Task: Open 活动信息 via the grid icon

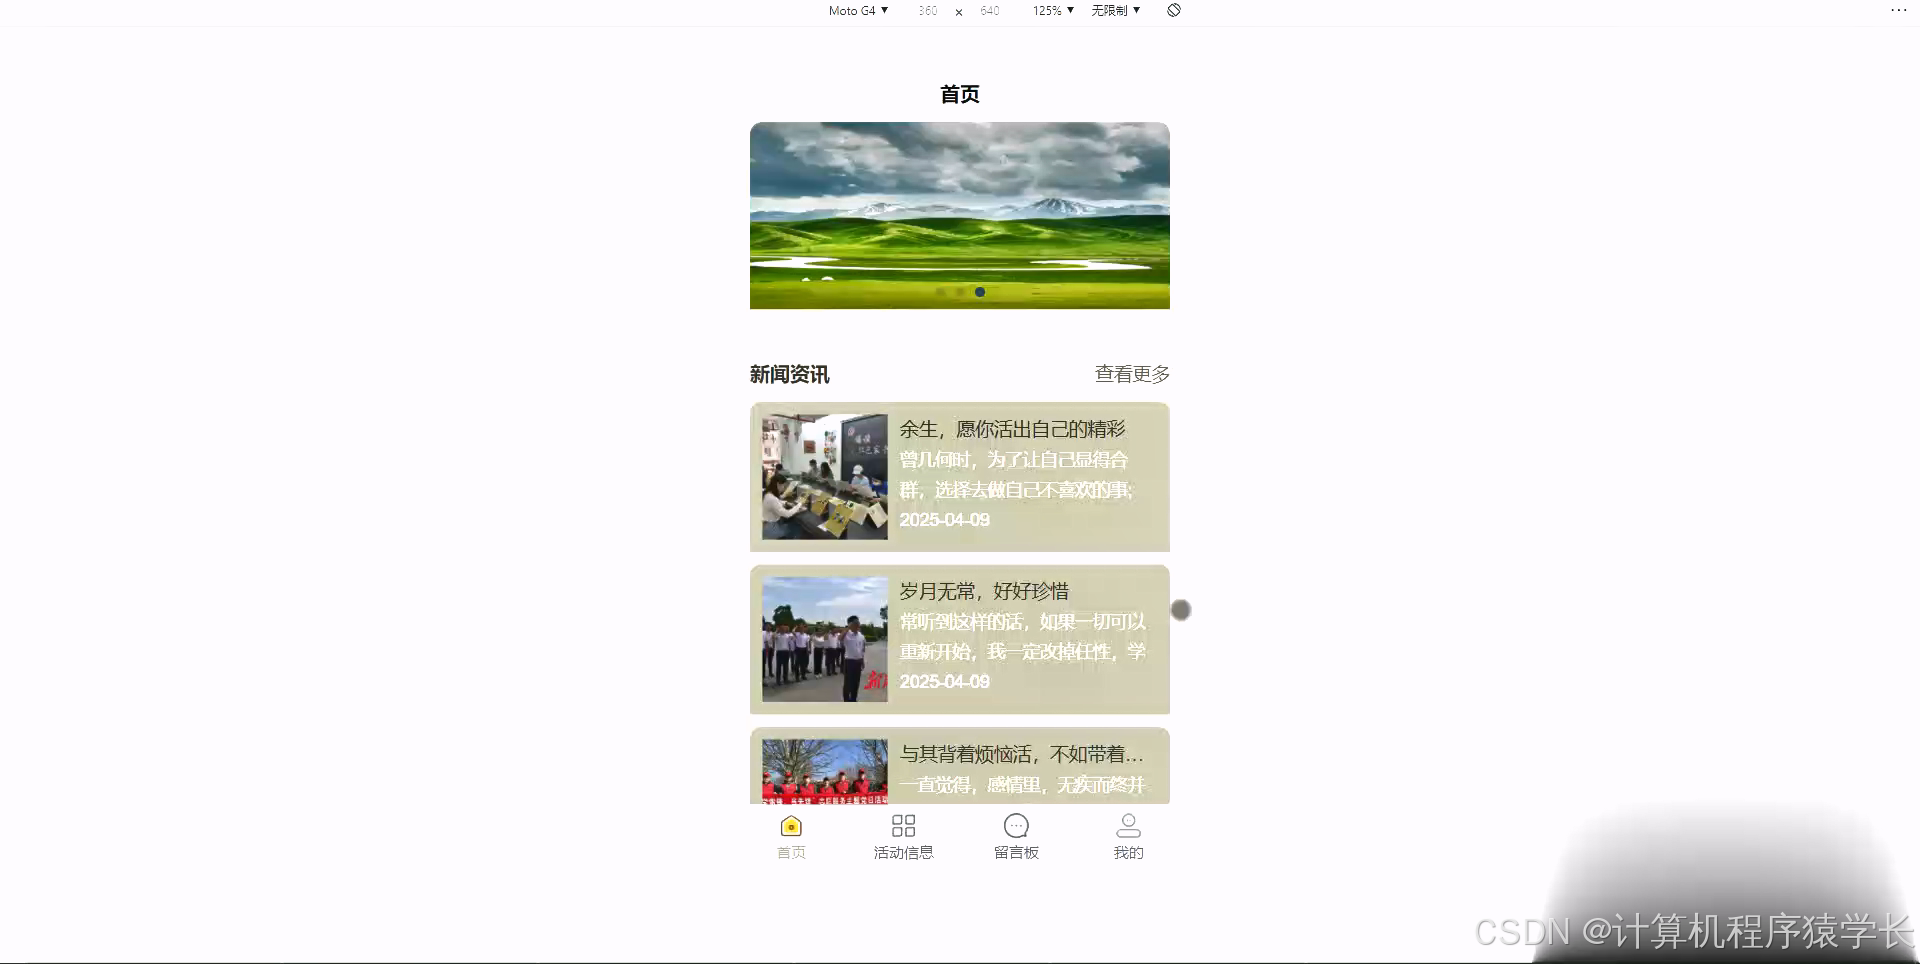Action: 903,826
